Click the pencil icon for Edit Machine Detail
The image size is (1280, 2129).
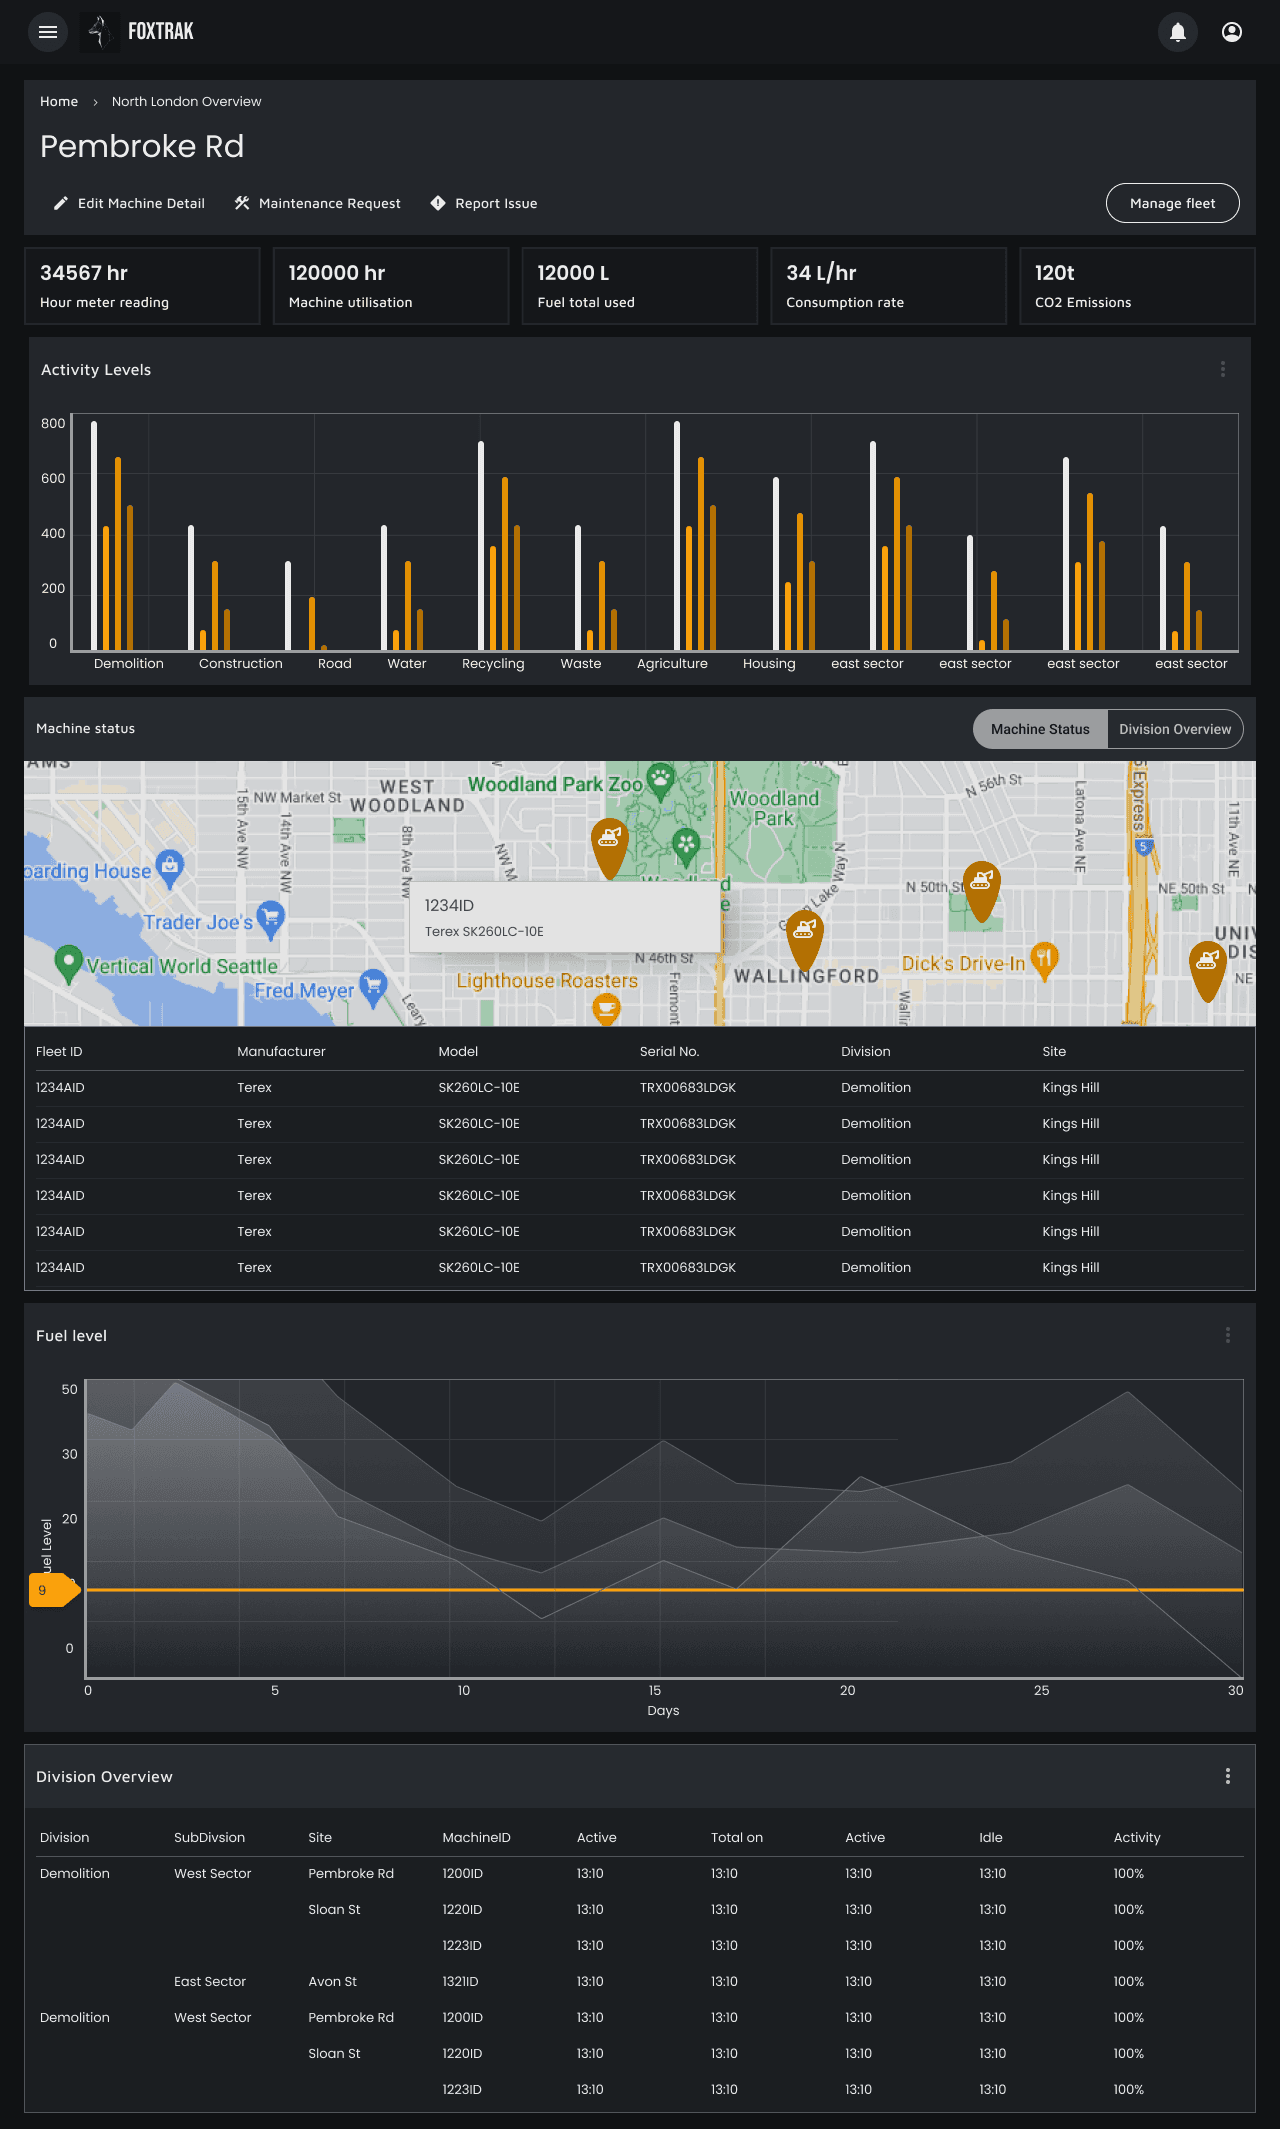point(61,203)
